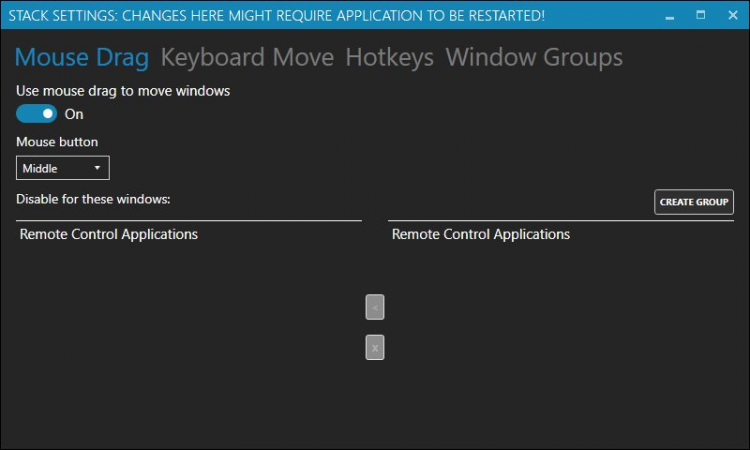Click the "Mouse button" label

(57, 142)
